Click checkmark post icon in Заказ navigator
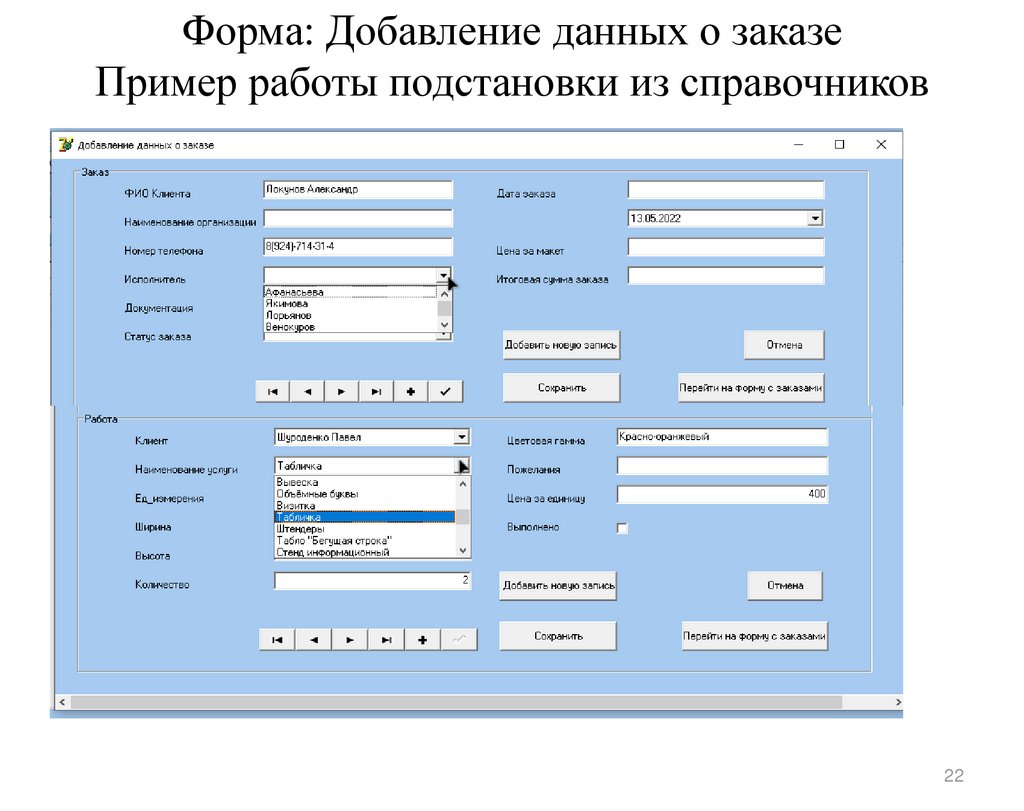 445,392
